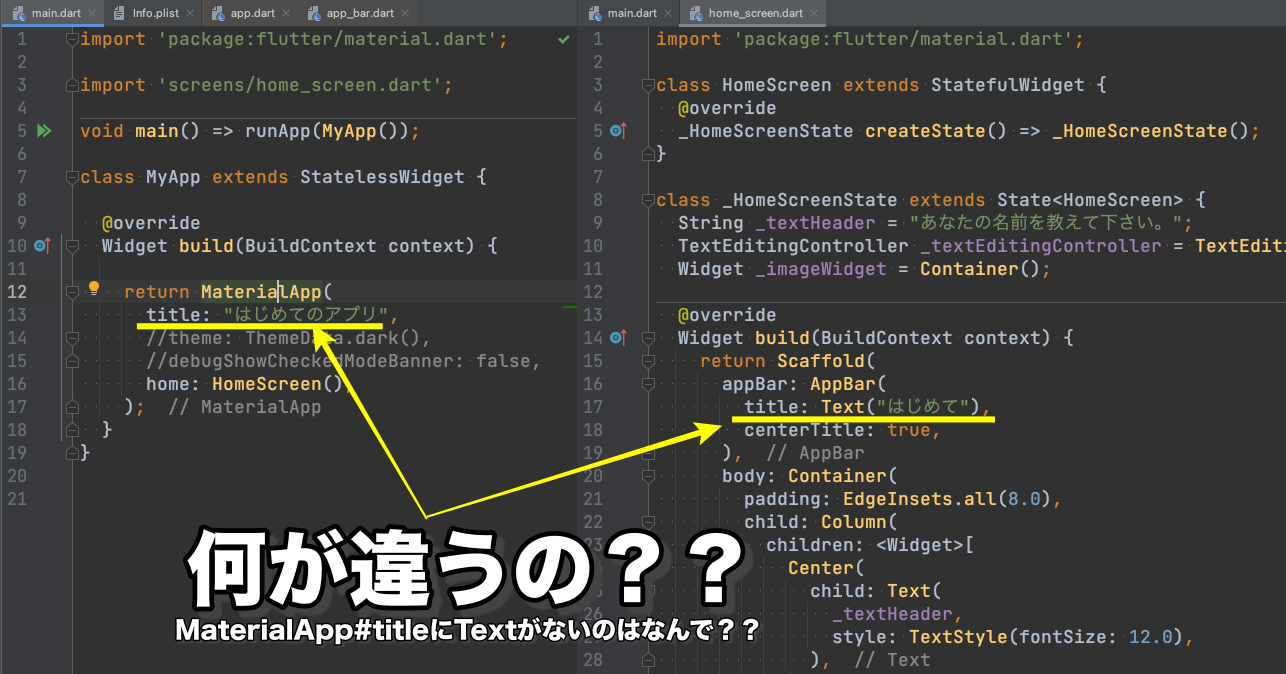Switch to the Info.plist tab

[x=155, y=13]
